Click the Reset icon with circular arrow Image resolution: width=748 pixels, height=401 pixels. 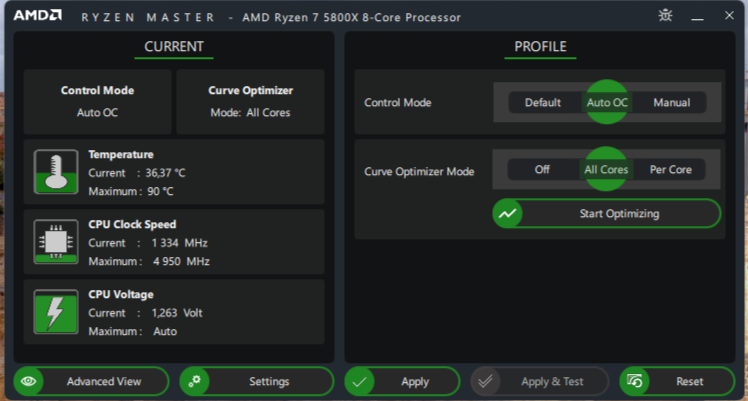tap(634, 381)
